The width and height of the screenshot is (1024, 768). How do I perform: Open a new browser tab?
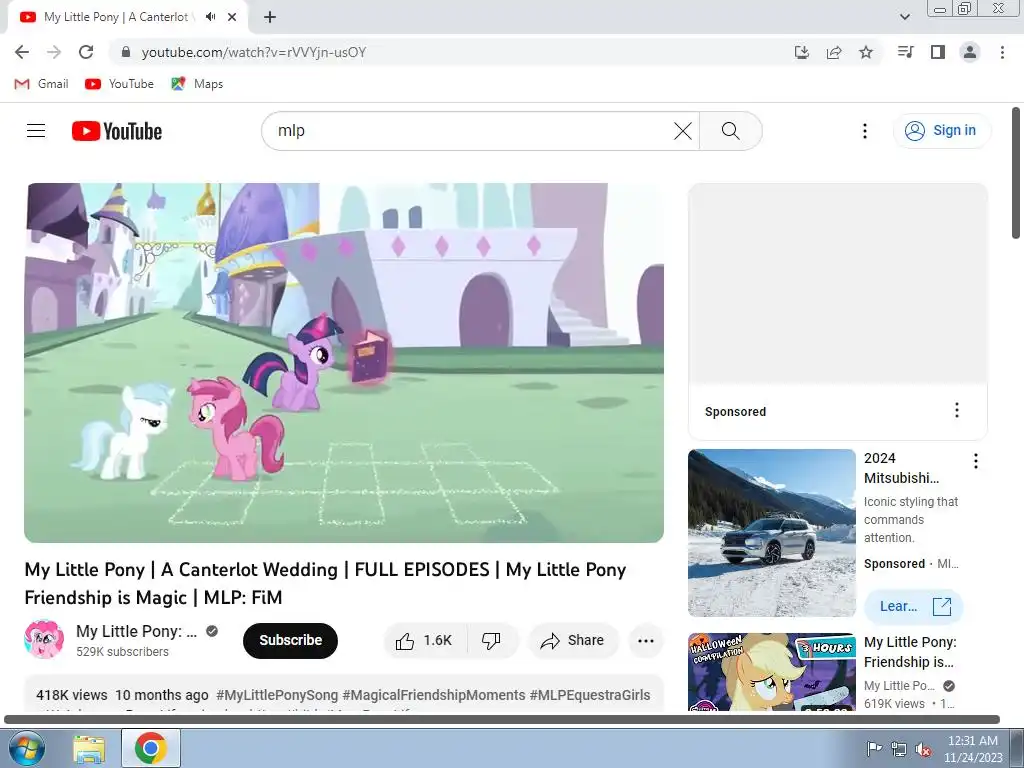(270, 17)
